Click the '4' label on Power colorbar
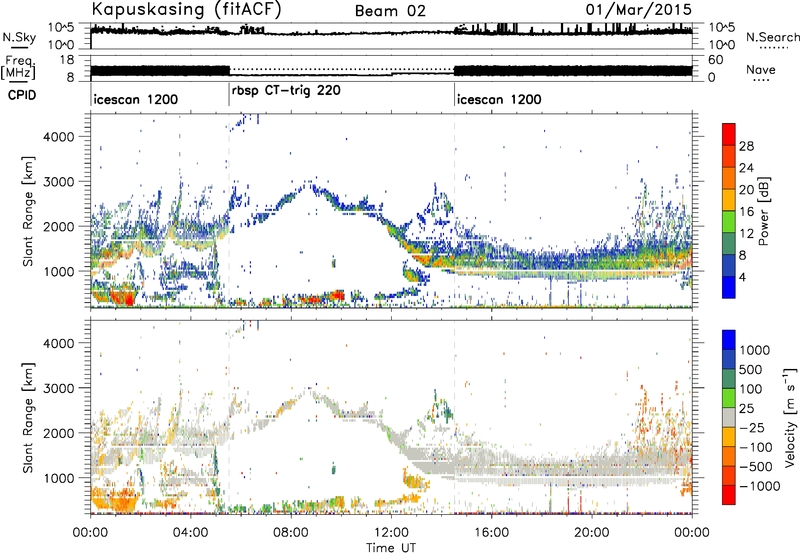Viewport: 800px width, 554px height. tap(743, 277)
